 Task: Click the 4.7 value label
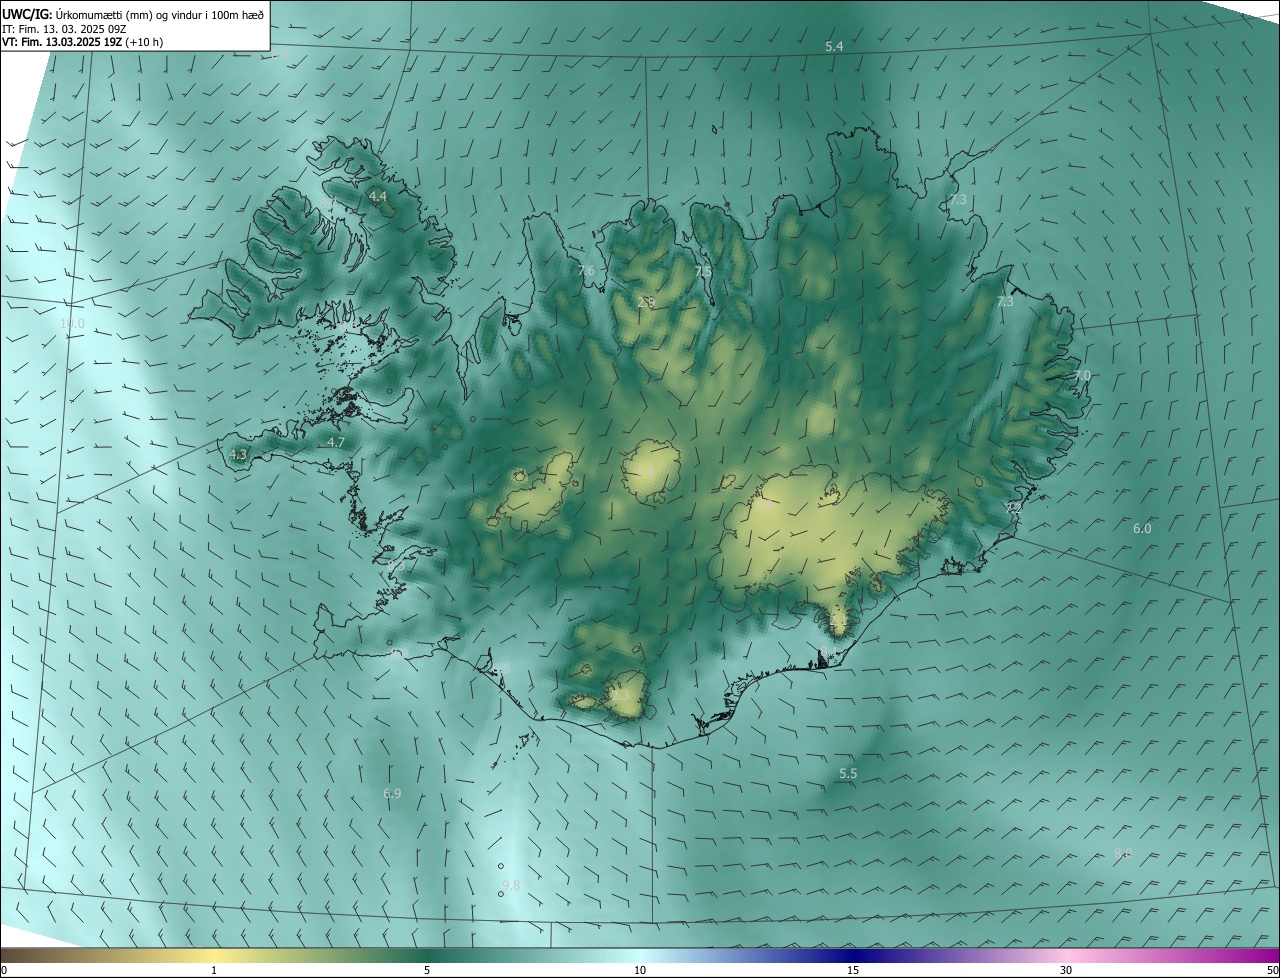coord(336,442)
